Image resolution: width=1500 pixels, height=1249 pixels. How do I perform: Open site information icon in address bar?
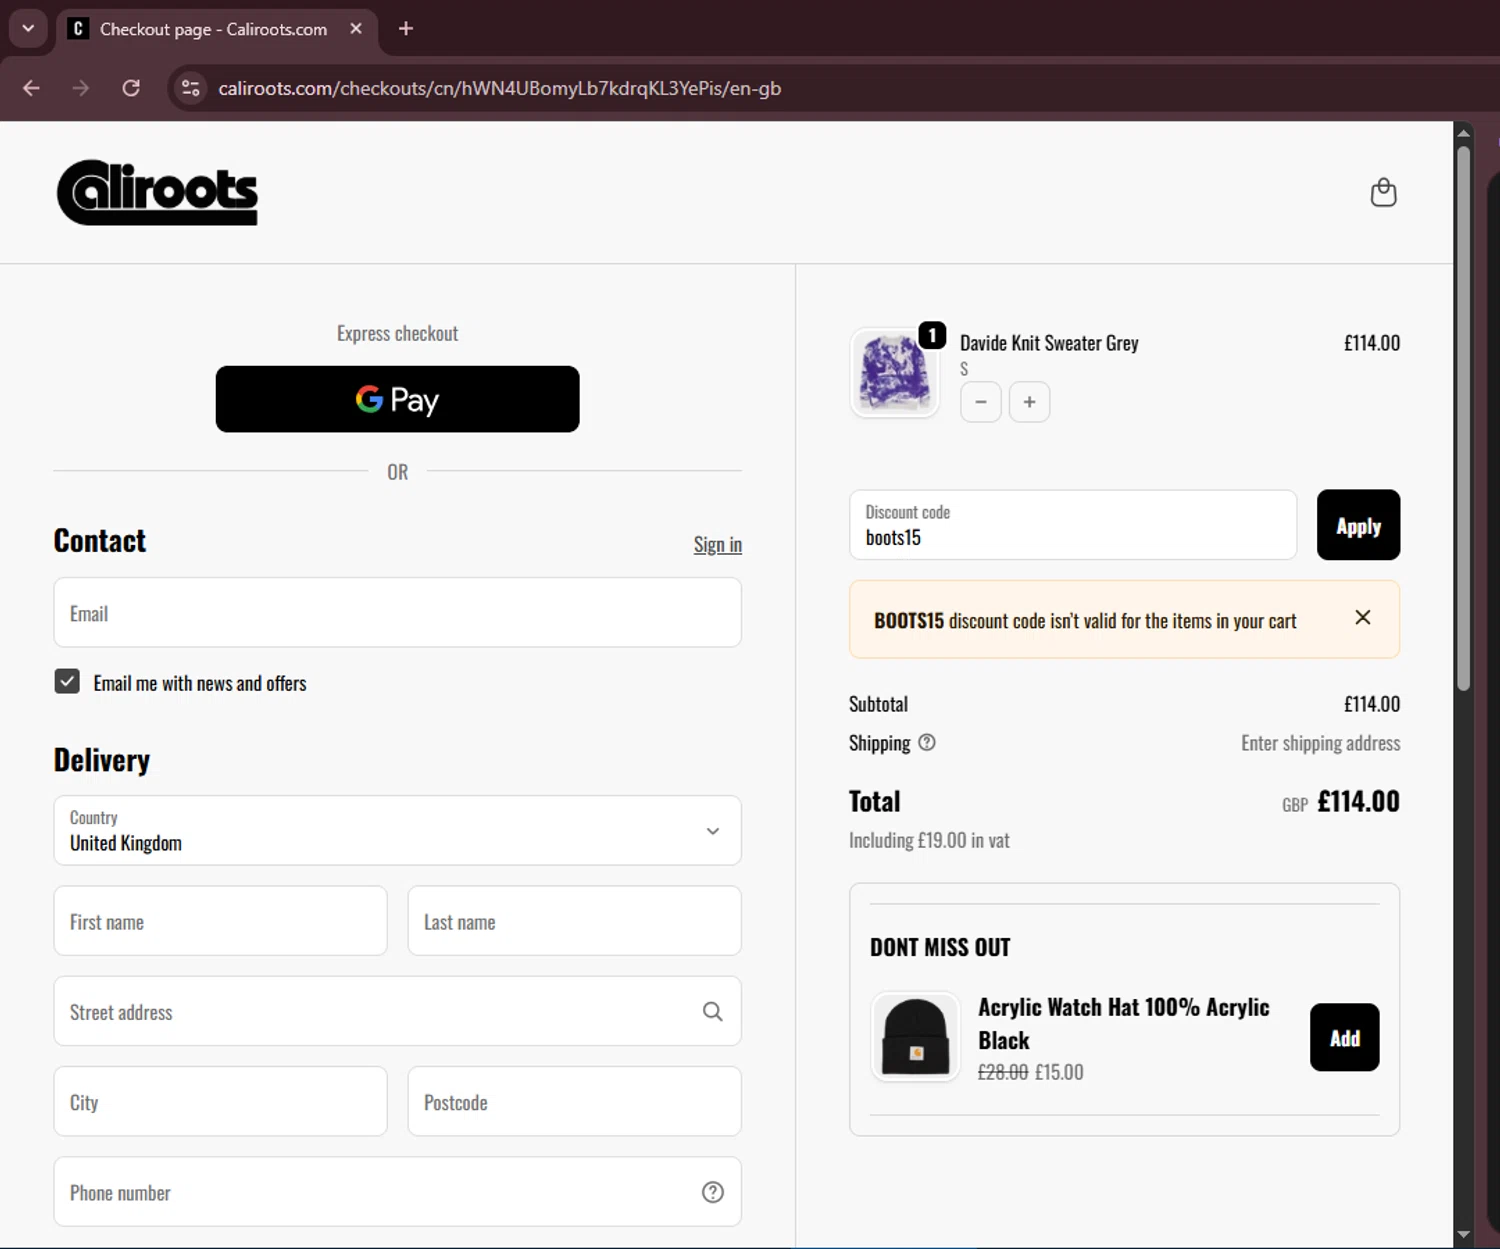tap(190, 88)
